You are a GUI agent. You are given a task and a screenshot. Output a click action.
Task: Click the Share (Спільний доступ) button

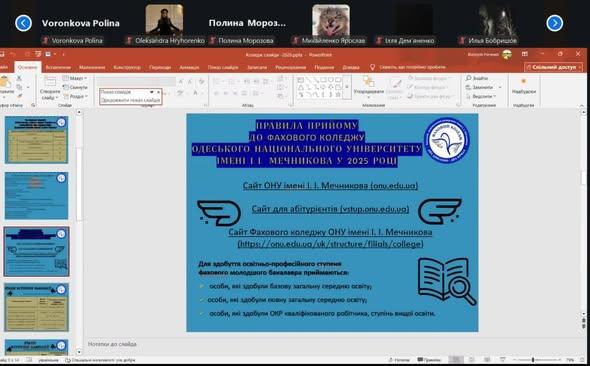pos(553,67)
